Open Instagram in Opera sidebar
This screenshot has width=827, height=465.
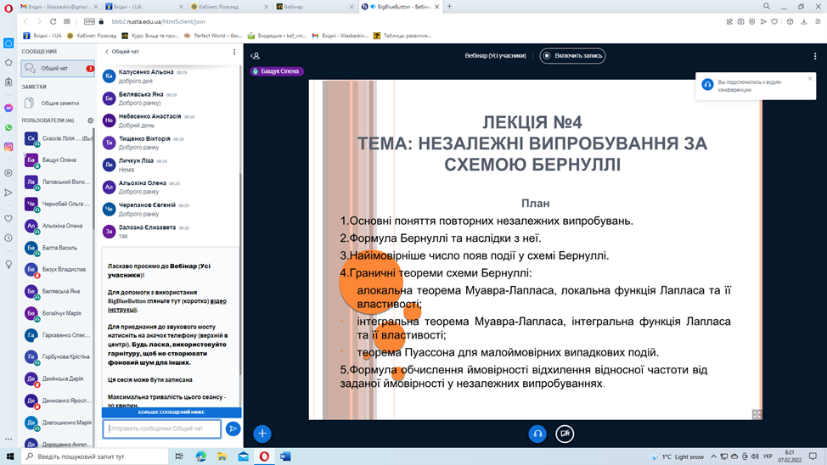point(8,147)
